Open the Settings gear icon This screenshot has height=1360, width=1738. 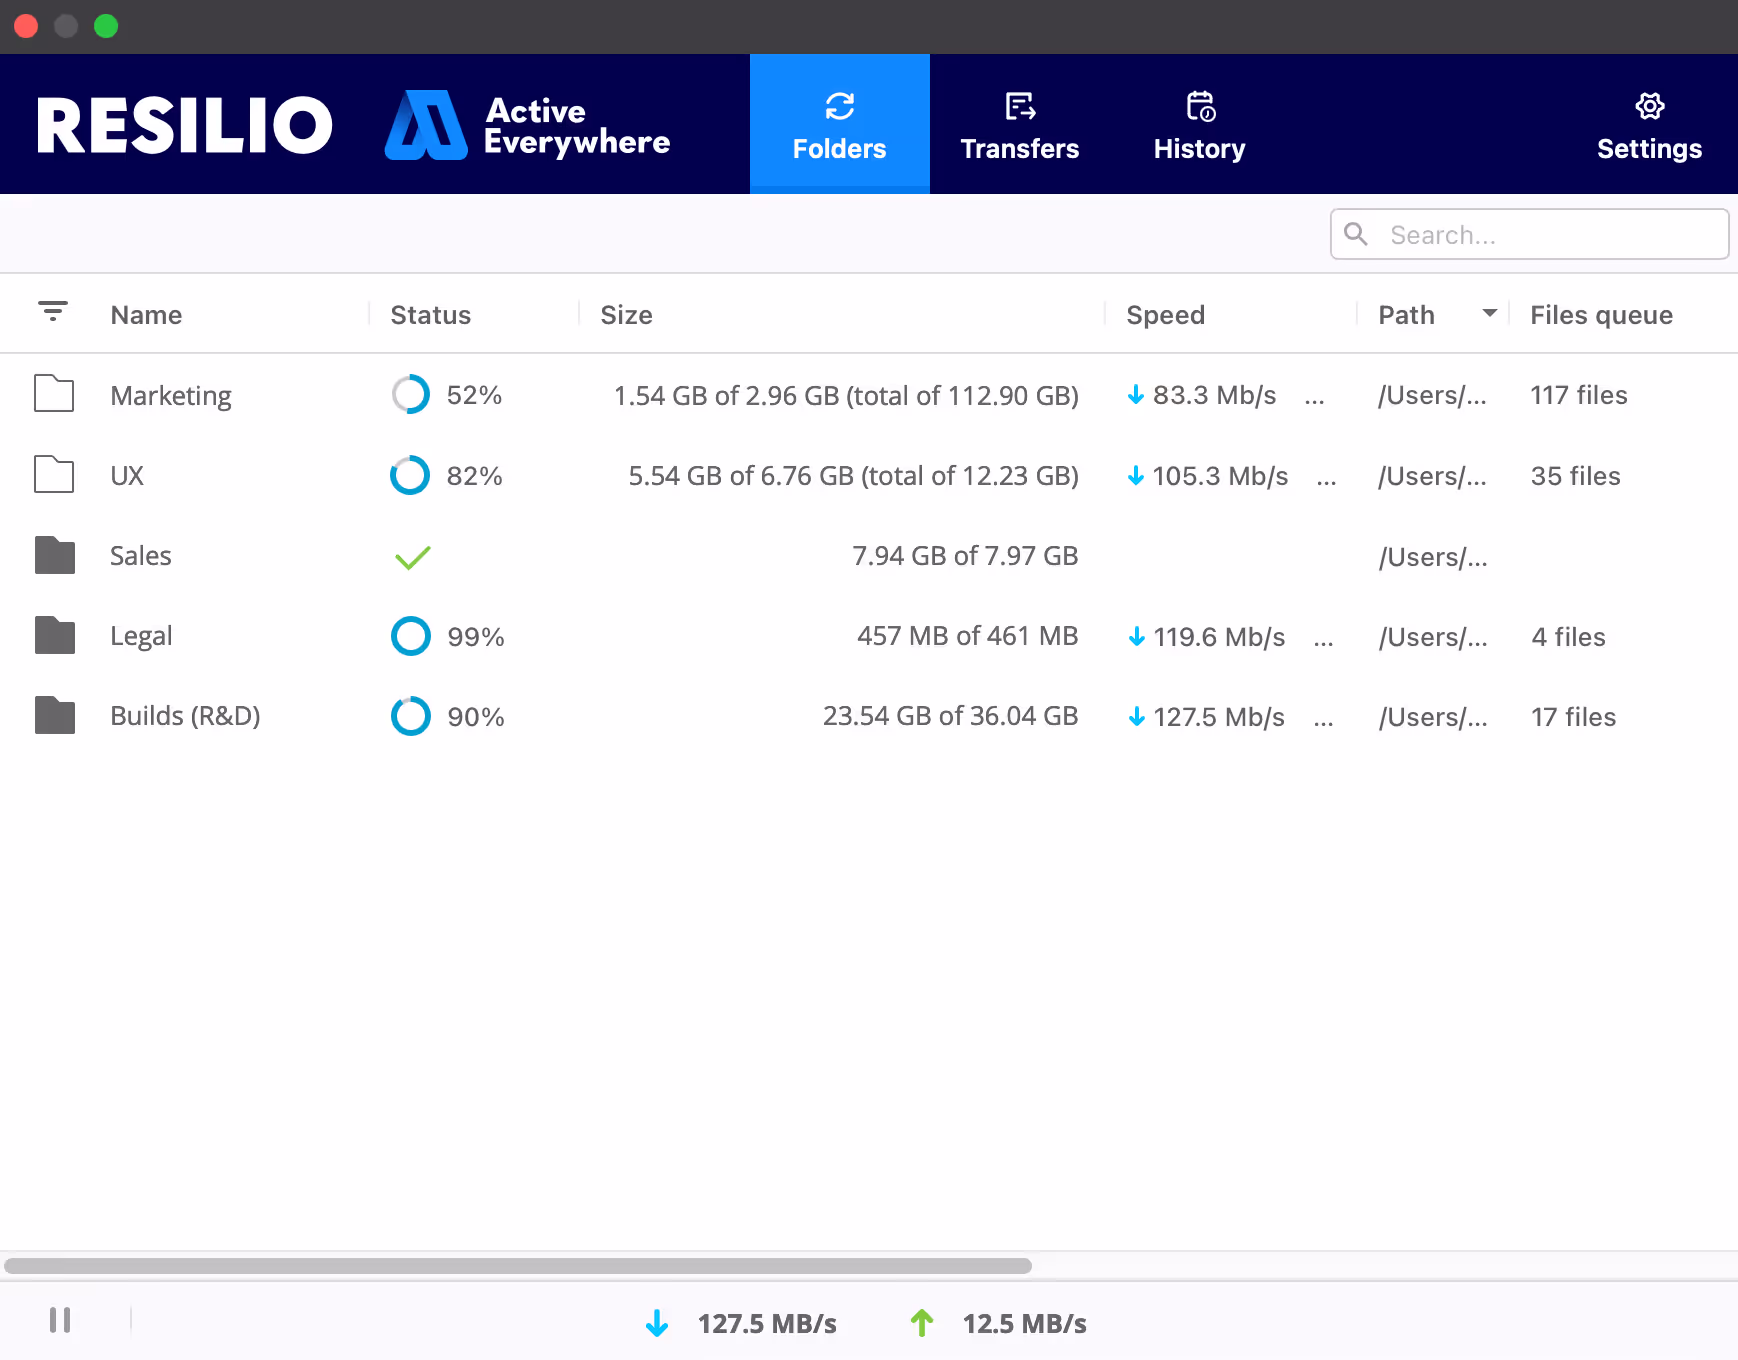pyautogui.click(x=1649, y=104)
